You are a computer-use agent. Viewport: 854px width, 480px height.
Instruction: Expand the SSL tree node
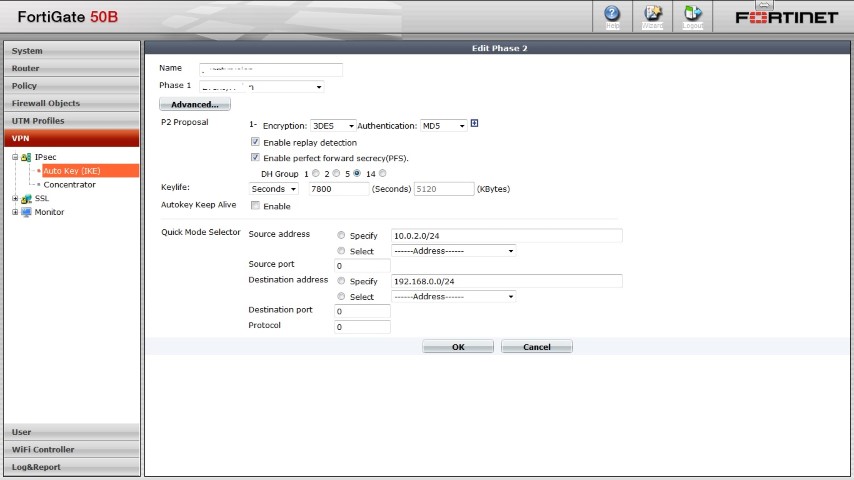click(x=15, y=198)
